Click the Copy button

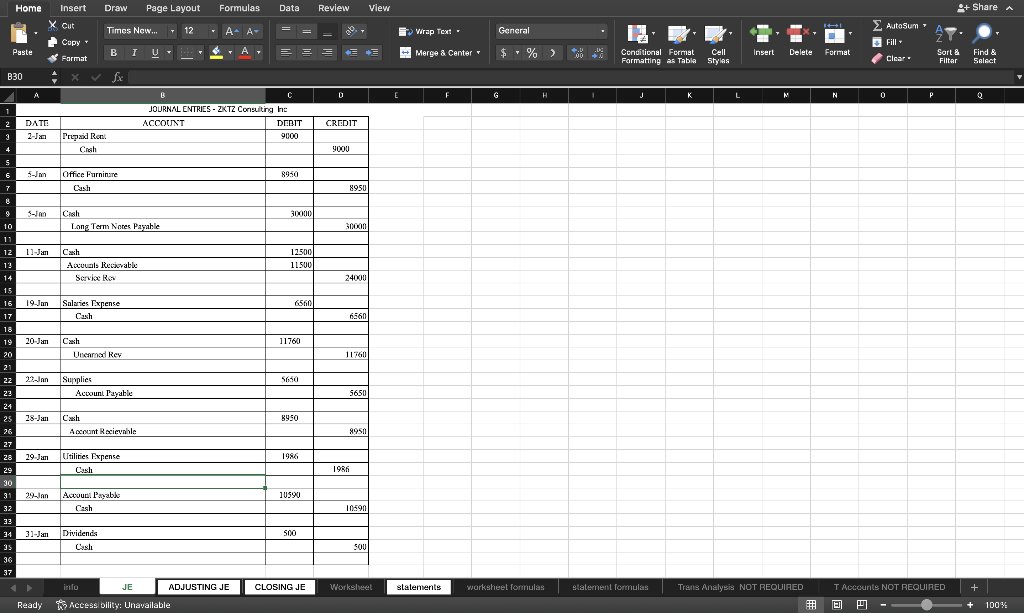(x=65, y=42)
